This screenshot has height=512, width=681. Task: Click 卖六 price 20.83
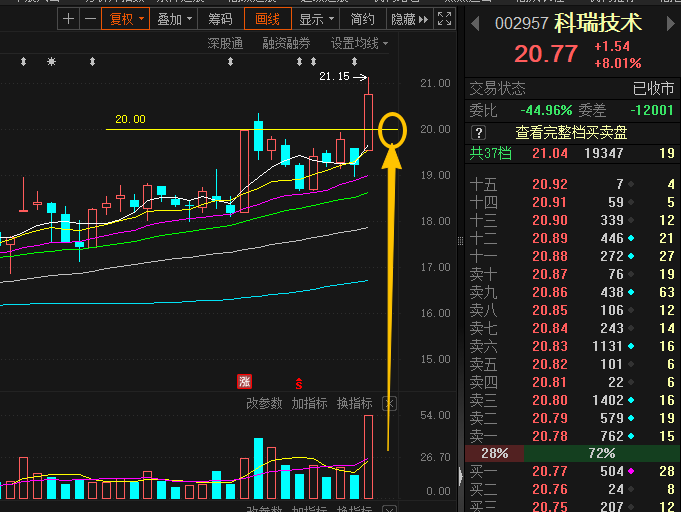(x=550, y=346)
